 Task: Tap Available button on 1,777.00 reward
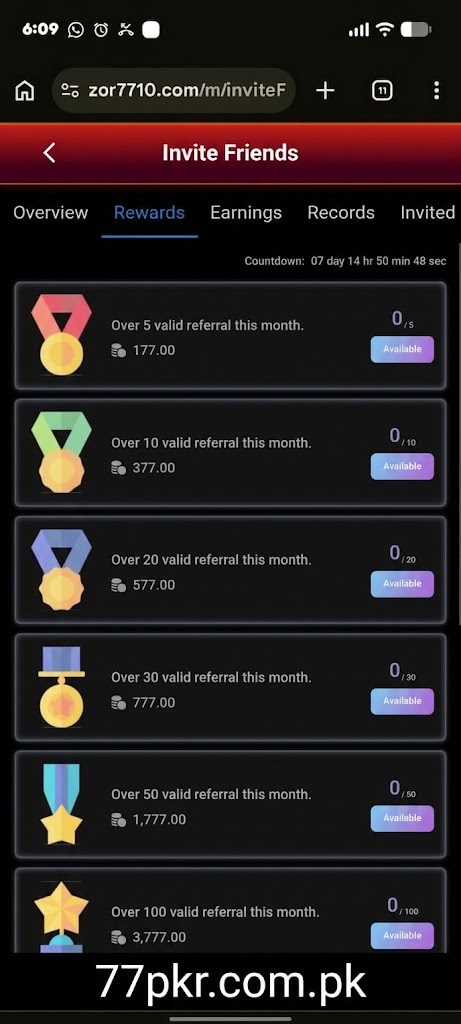click(x=402, y=818)
